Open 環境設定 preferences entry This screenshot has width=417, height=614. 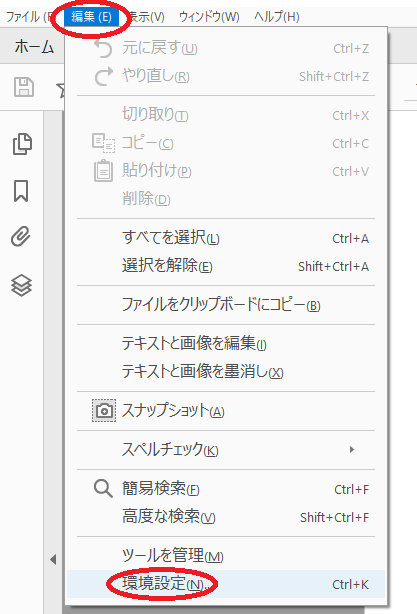[226, 584]
